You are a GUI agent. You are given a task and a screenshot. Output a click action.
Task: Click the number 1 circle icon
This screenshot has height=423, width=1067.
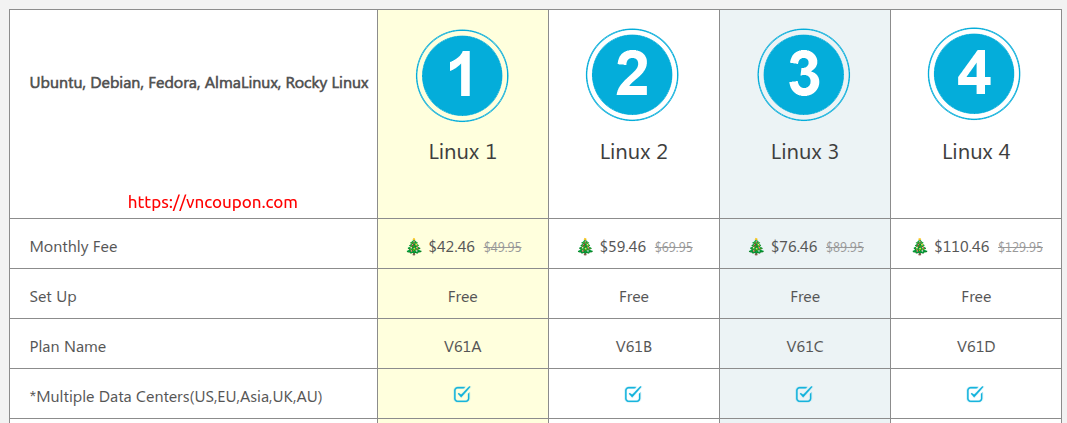462,75
